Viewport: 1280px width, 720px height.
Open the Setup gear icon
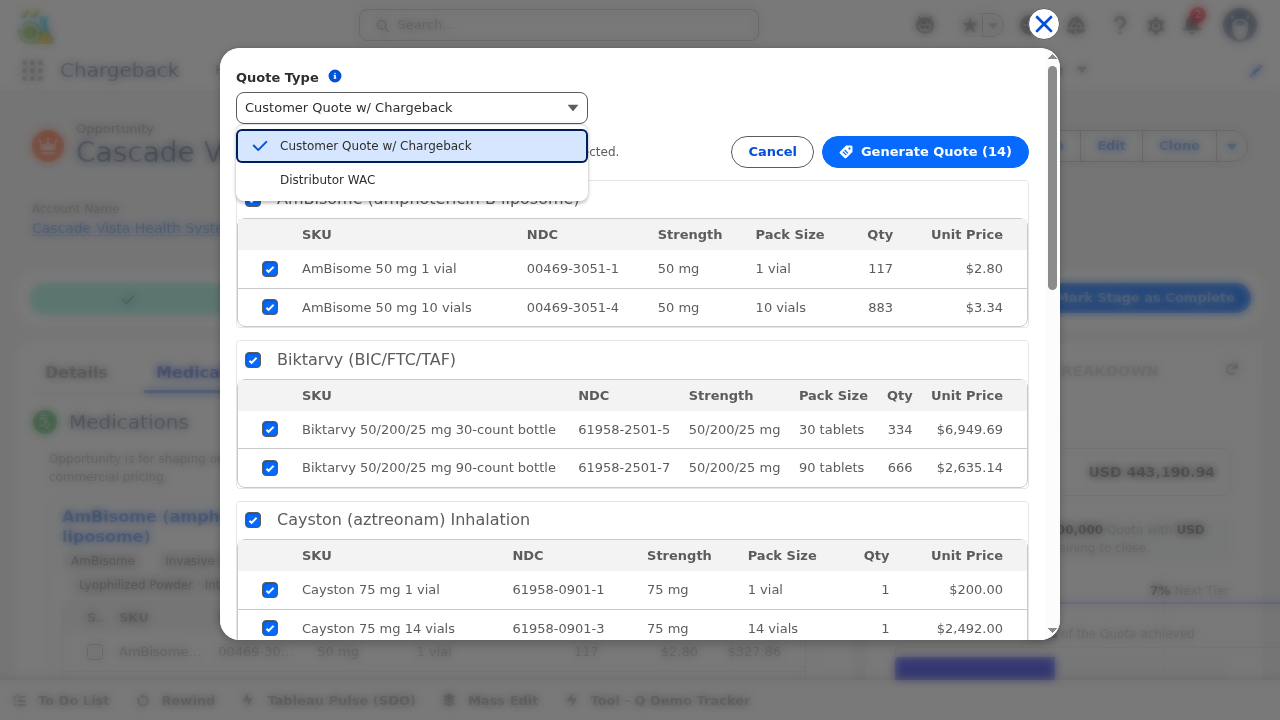(1156, 25)
